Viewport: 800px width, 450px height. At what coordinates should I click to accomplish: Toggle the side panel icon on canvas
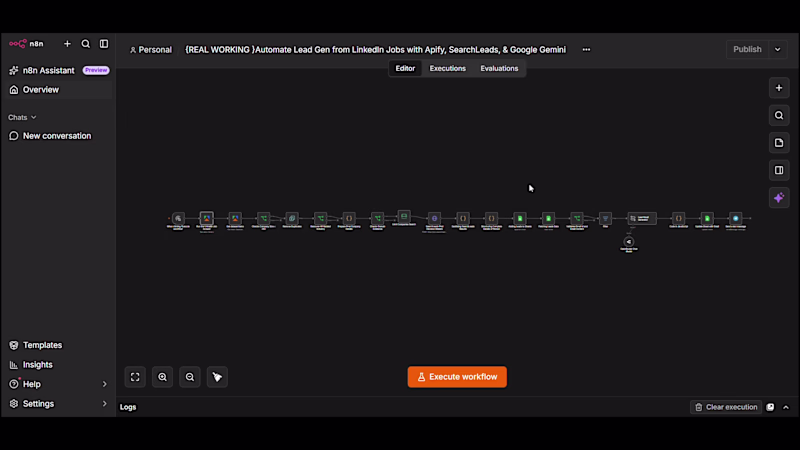tap(779, 170)
